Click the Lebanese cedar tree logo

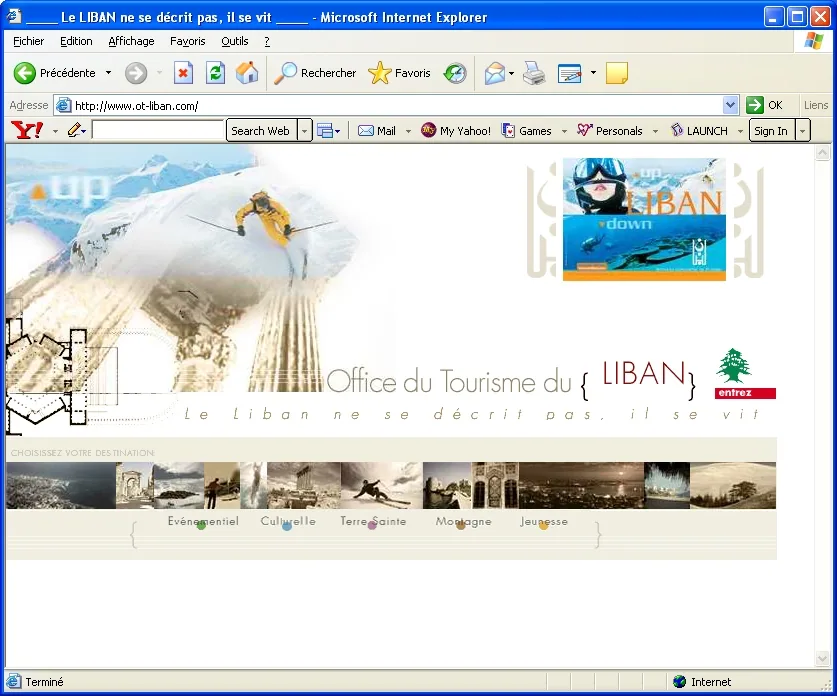coord(733,366)
